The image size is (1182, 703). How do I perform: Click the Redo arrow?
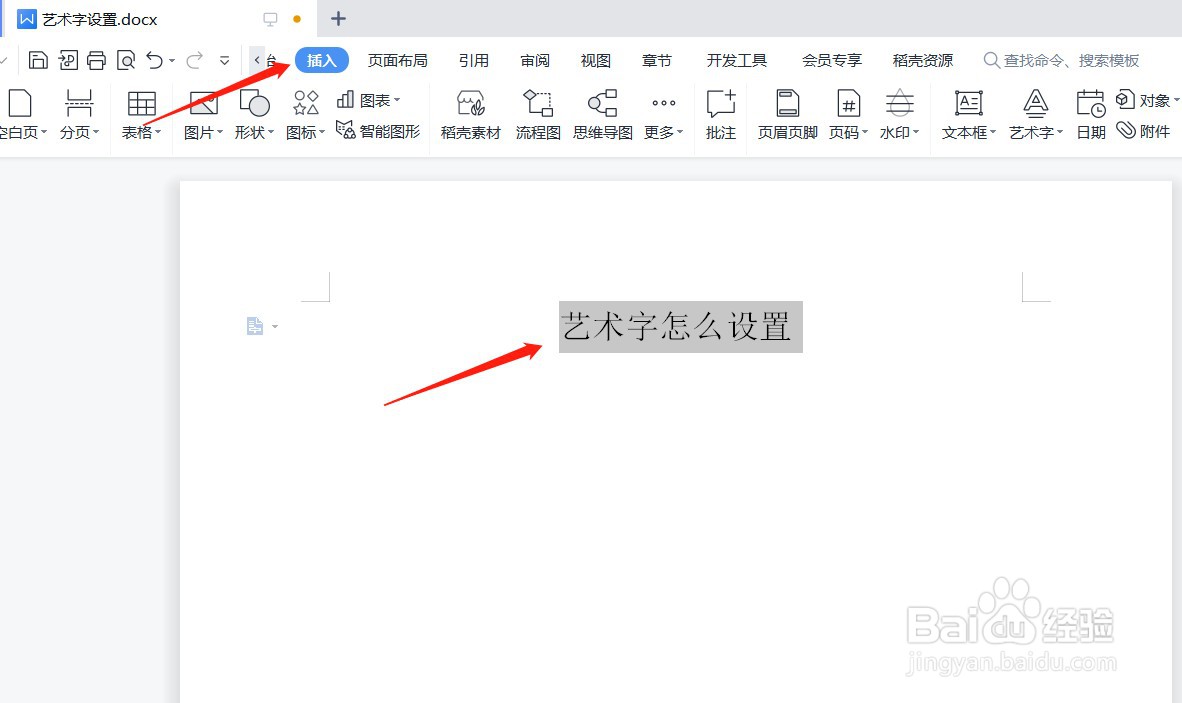[x=194, y=60]
